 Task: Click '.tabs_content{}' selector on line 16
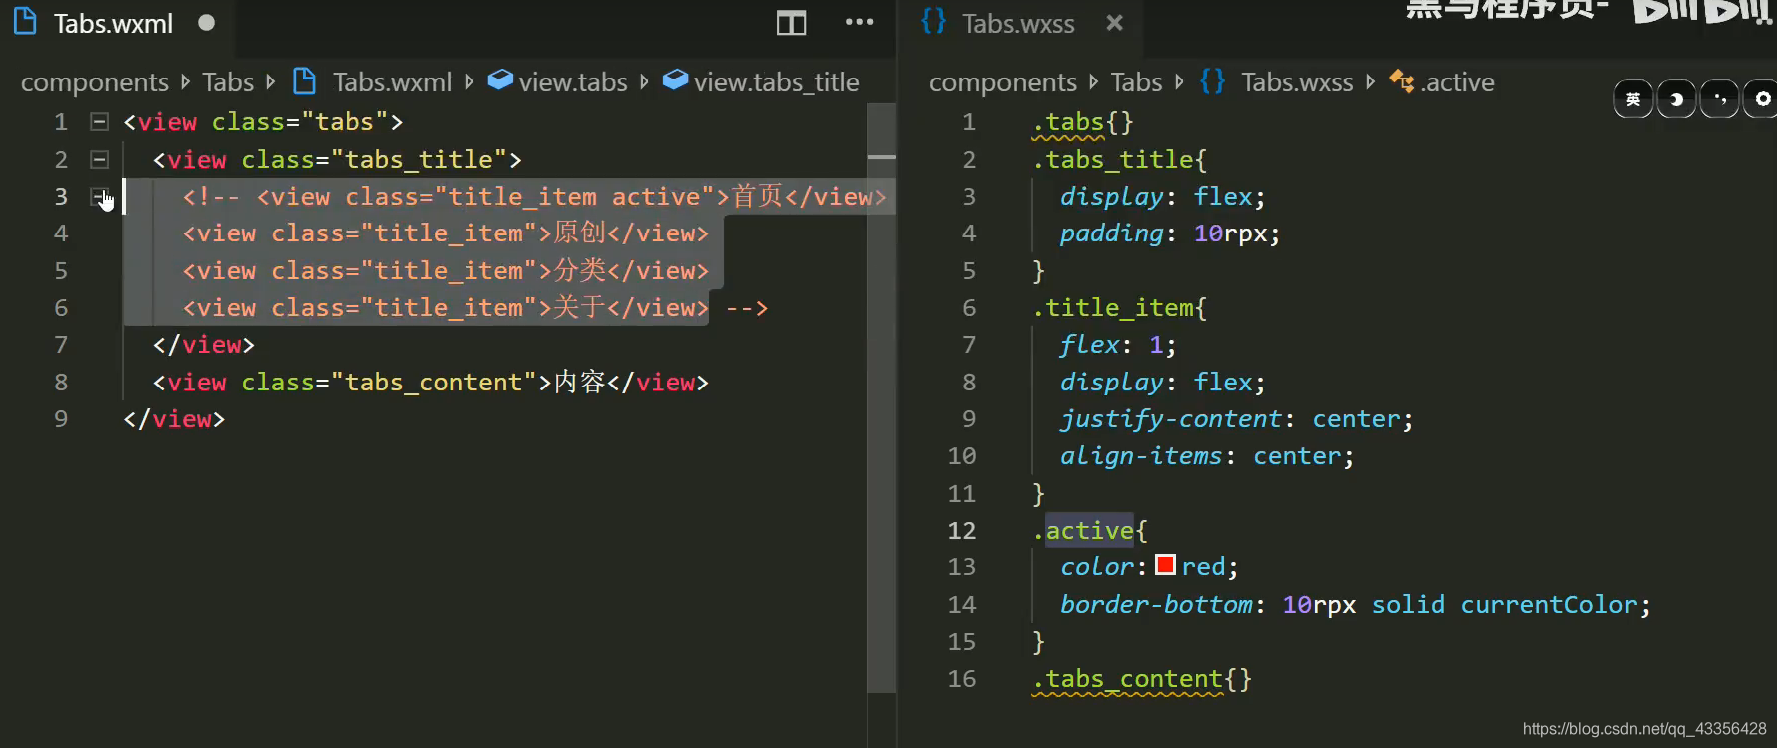coord(1142,679)
